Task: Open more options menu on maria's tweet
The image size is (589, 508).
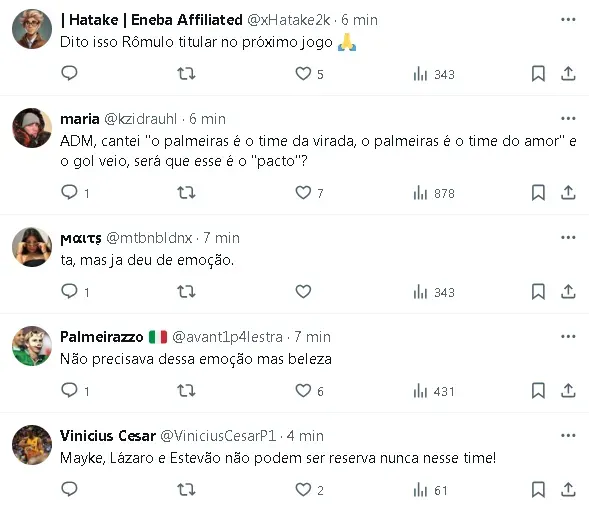Action: pyautogui.click(x=568, y=119)
